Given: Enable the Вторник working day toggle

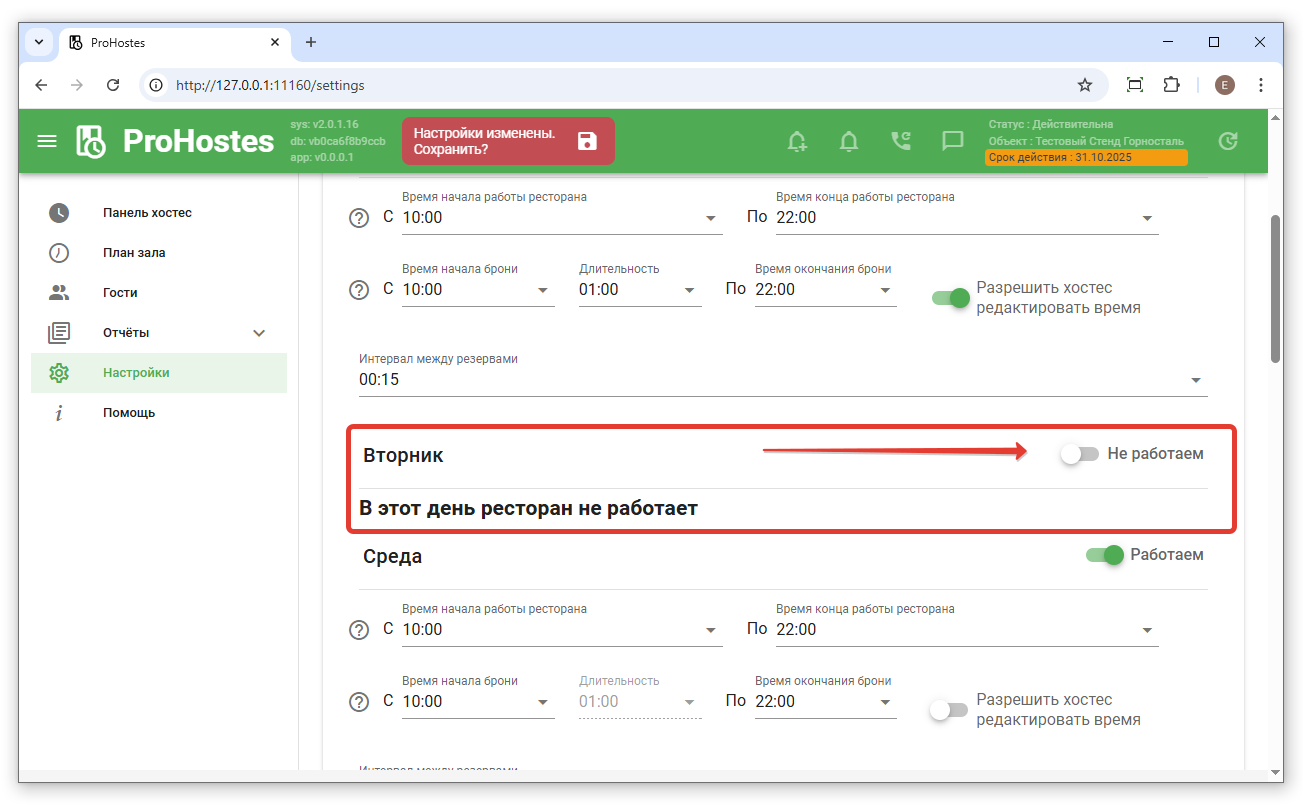Looking at the screenshot, I should [x=1079, y=454].
